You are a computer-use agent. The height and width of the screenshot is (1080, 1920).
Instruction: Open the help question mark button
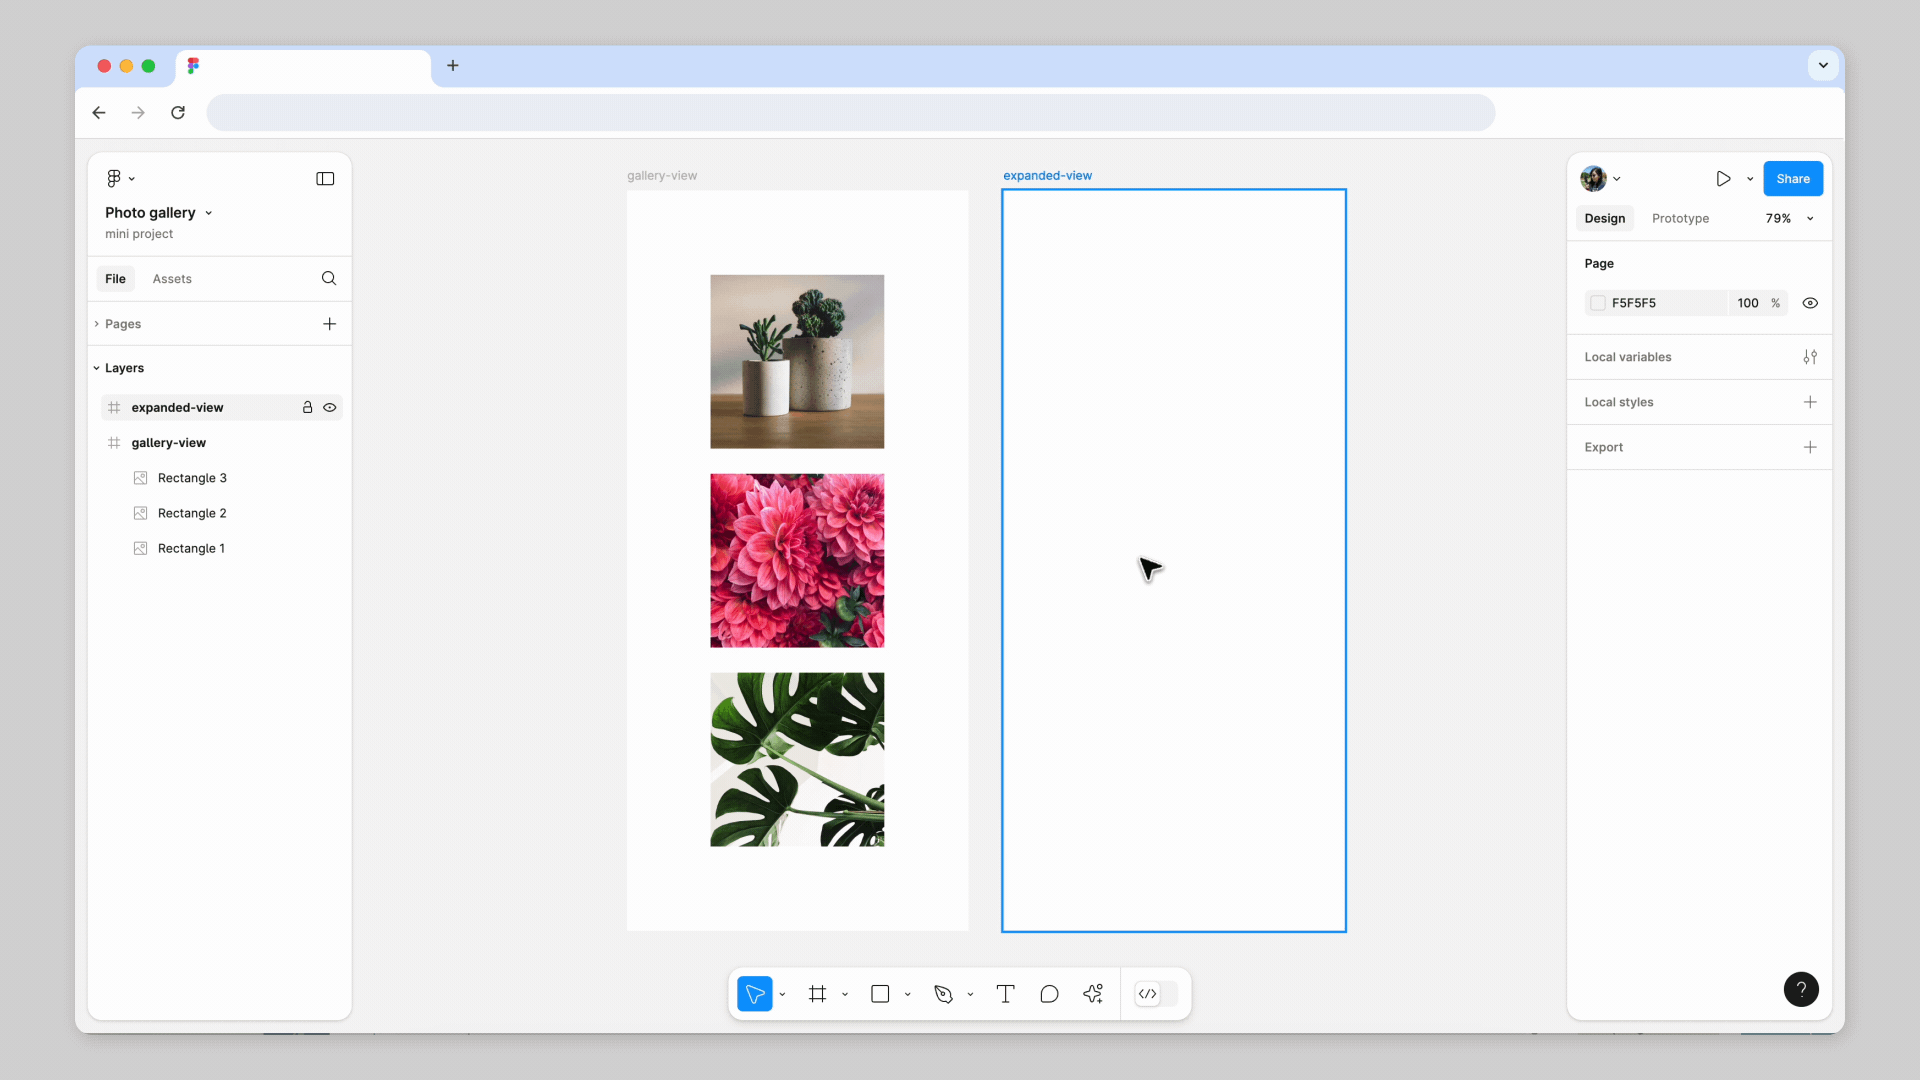1801,989
